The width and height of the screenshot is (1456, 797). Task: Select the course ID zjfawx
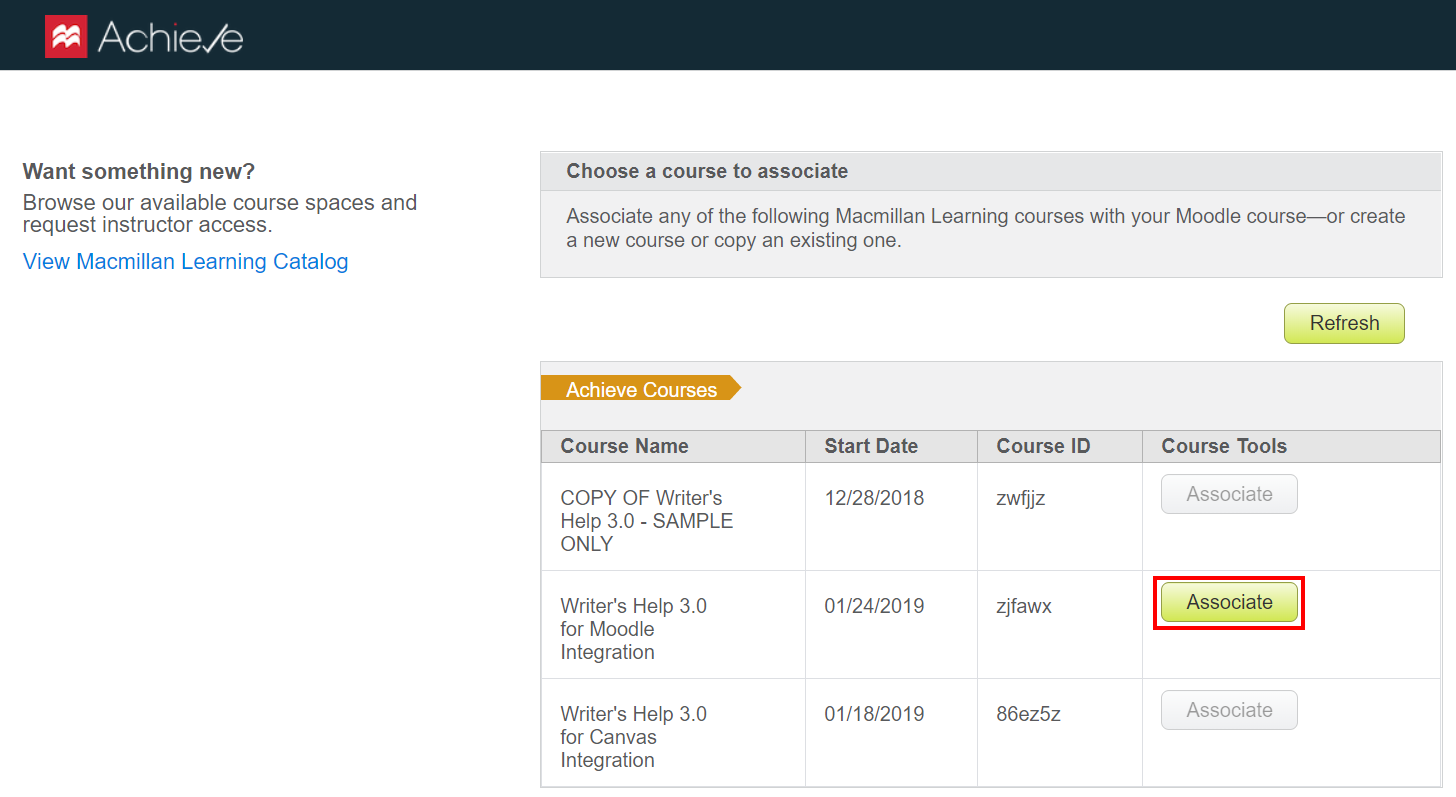coord(1024,606)
